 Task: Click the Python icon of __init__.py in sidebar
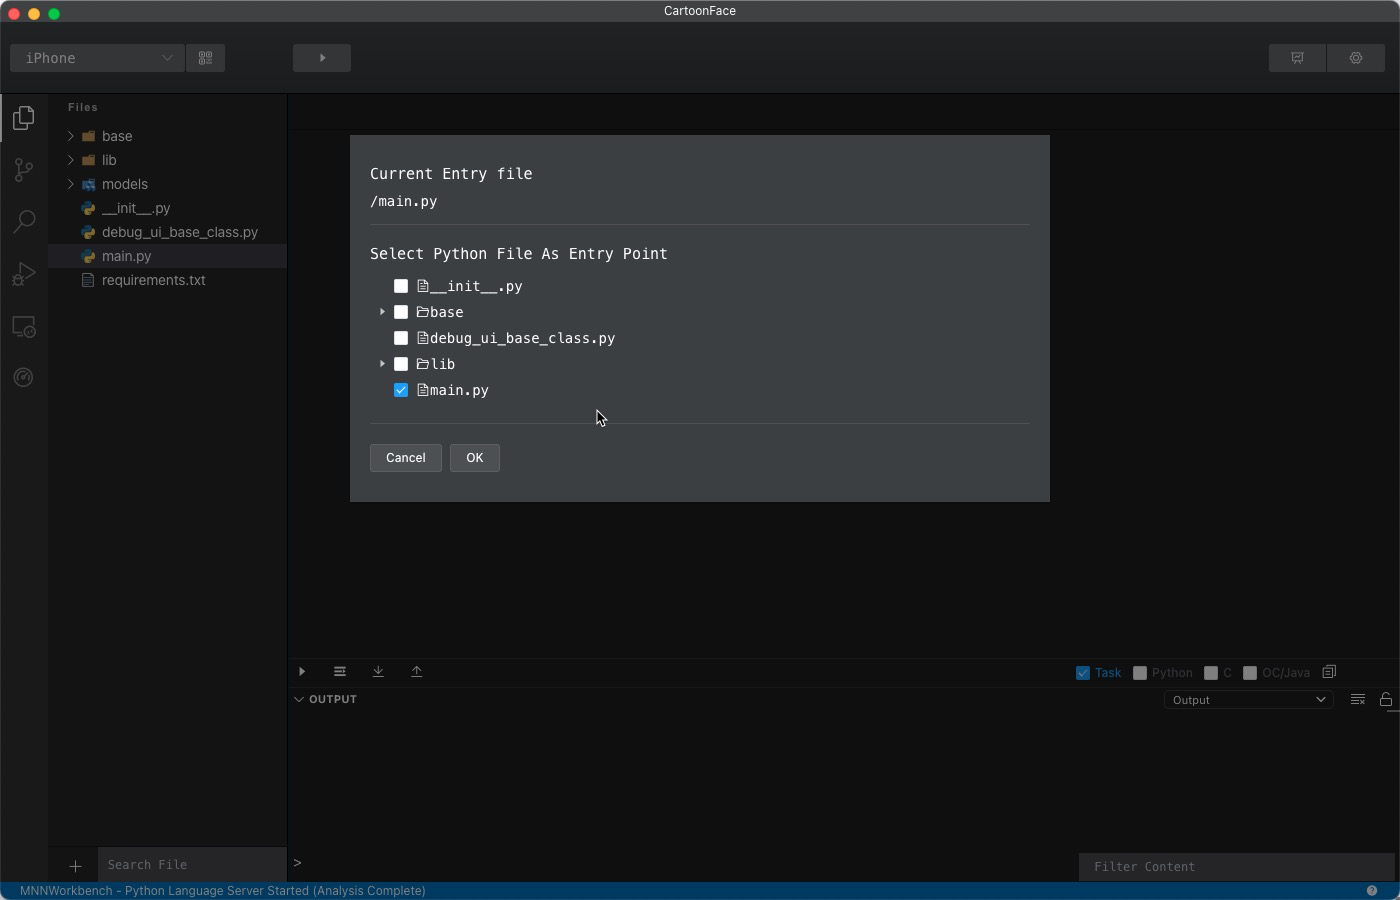coord(88,208)
